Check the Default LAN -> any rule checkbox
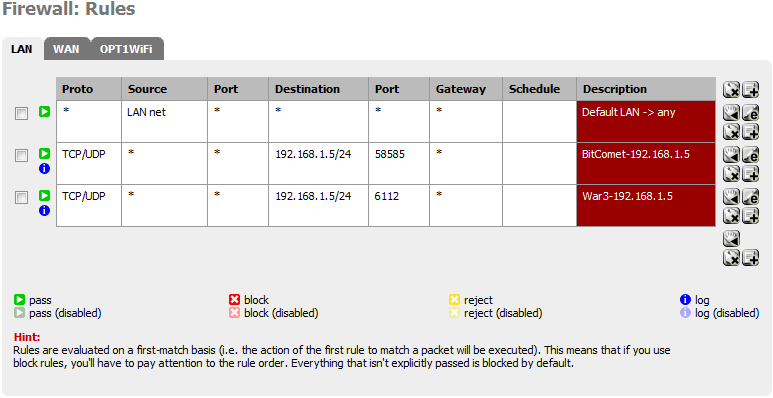Image resolution: width=773 pixels, height=398 pixels. tap(21, 114)
